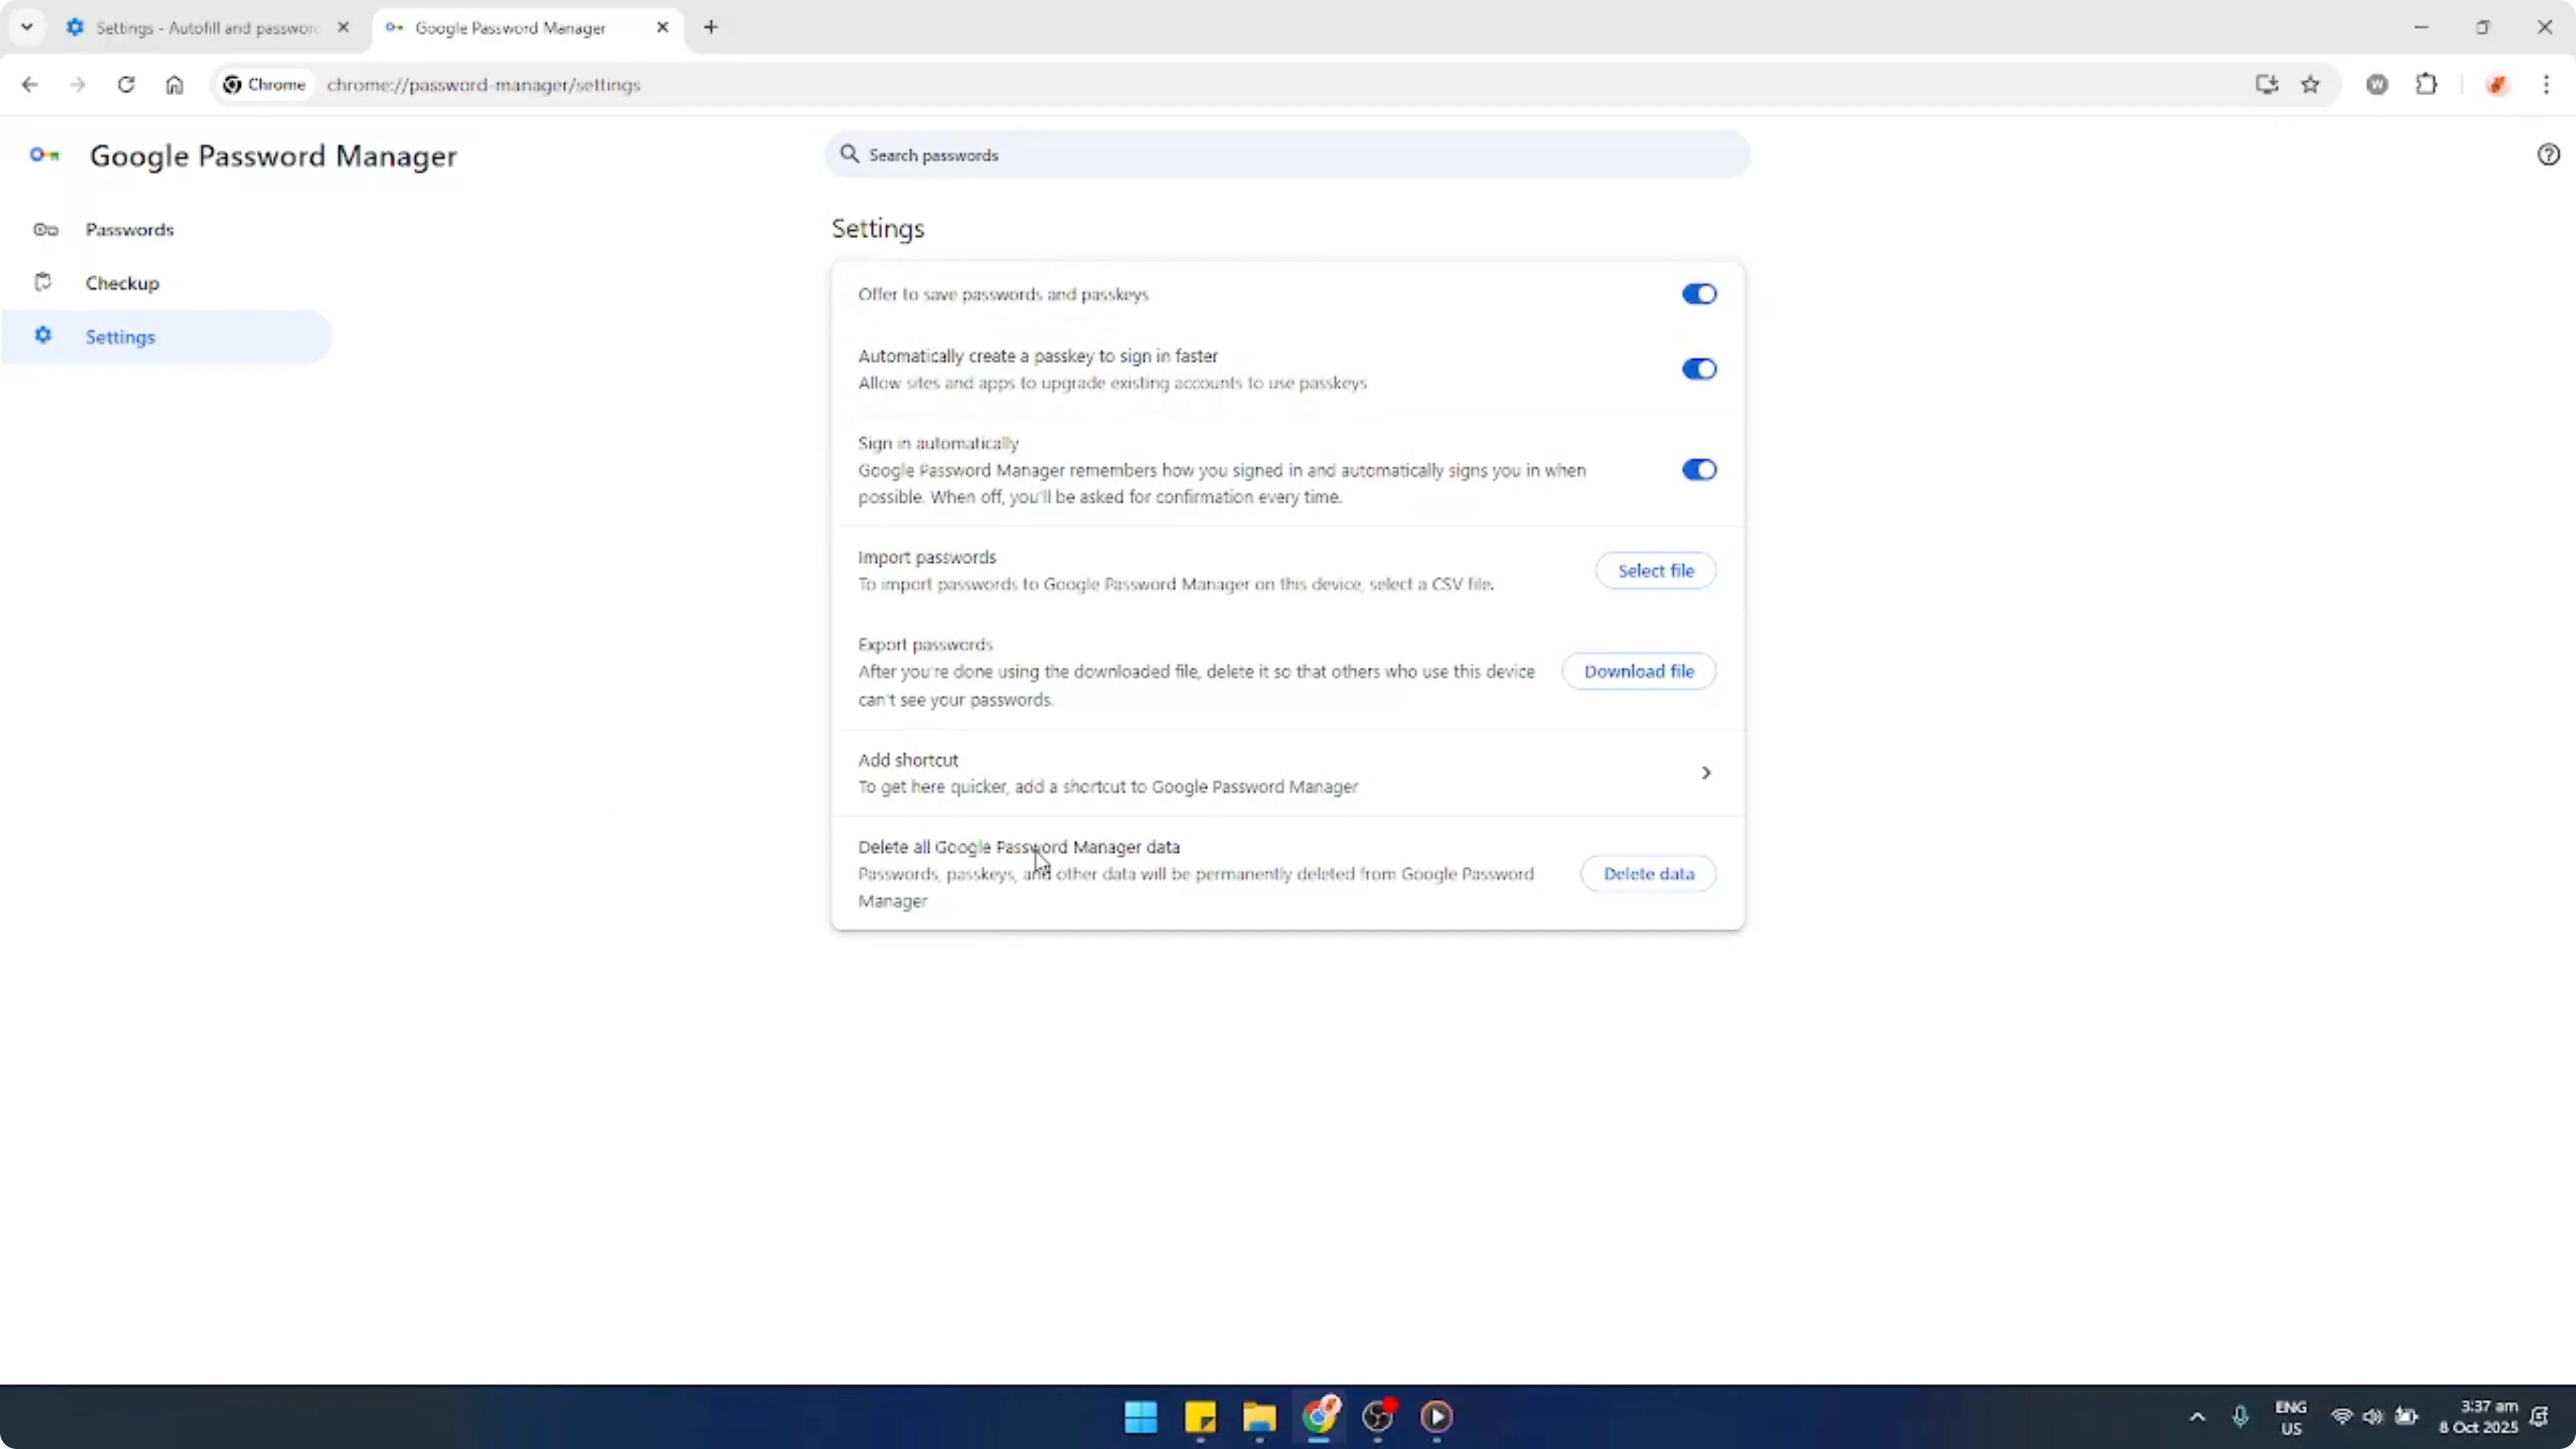Click the Chrome taskbar icon
Screen dimensions: 2576x1449
[1319, 1417]
